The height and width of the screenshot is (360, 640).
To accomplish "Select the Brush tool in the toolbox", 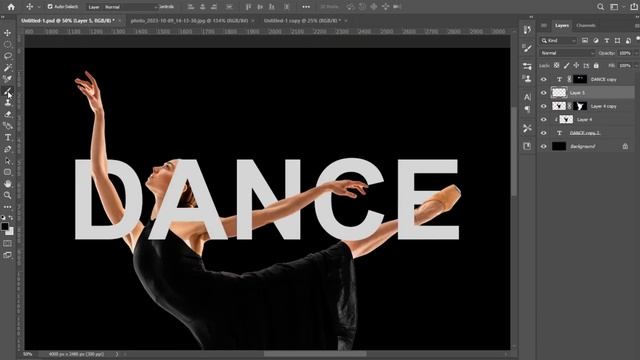I will click(x=7, y=91).
